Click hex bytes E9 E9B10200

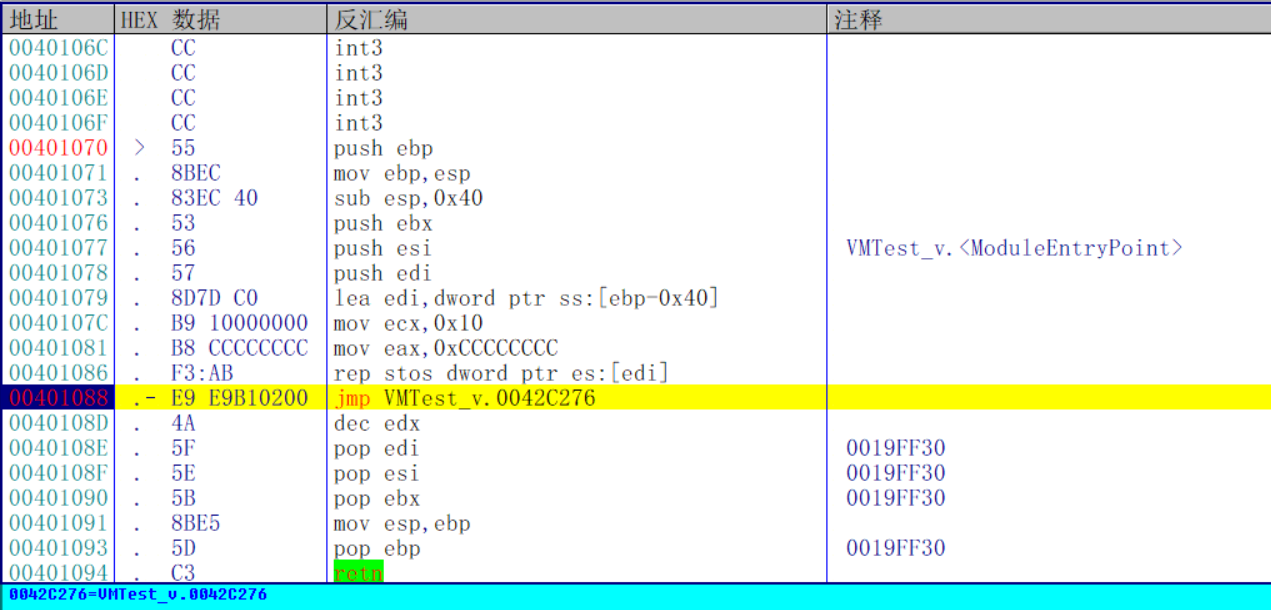coord(239,398)
